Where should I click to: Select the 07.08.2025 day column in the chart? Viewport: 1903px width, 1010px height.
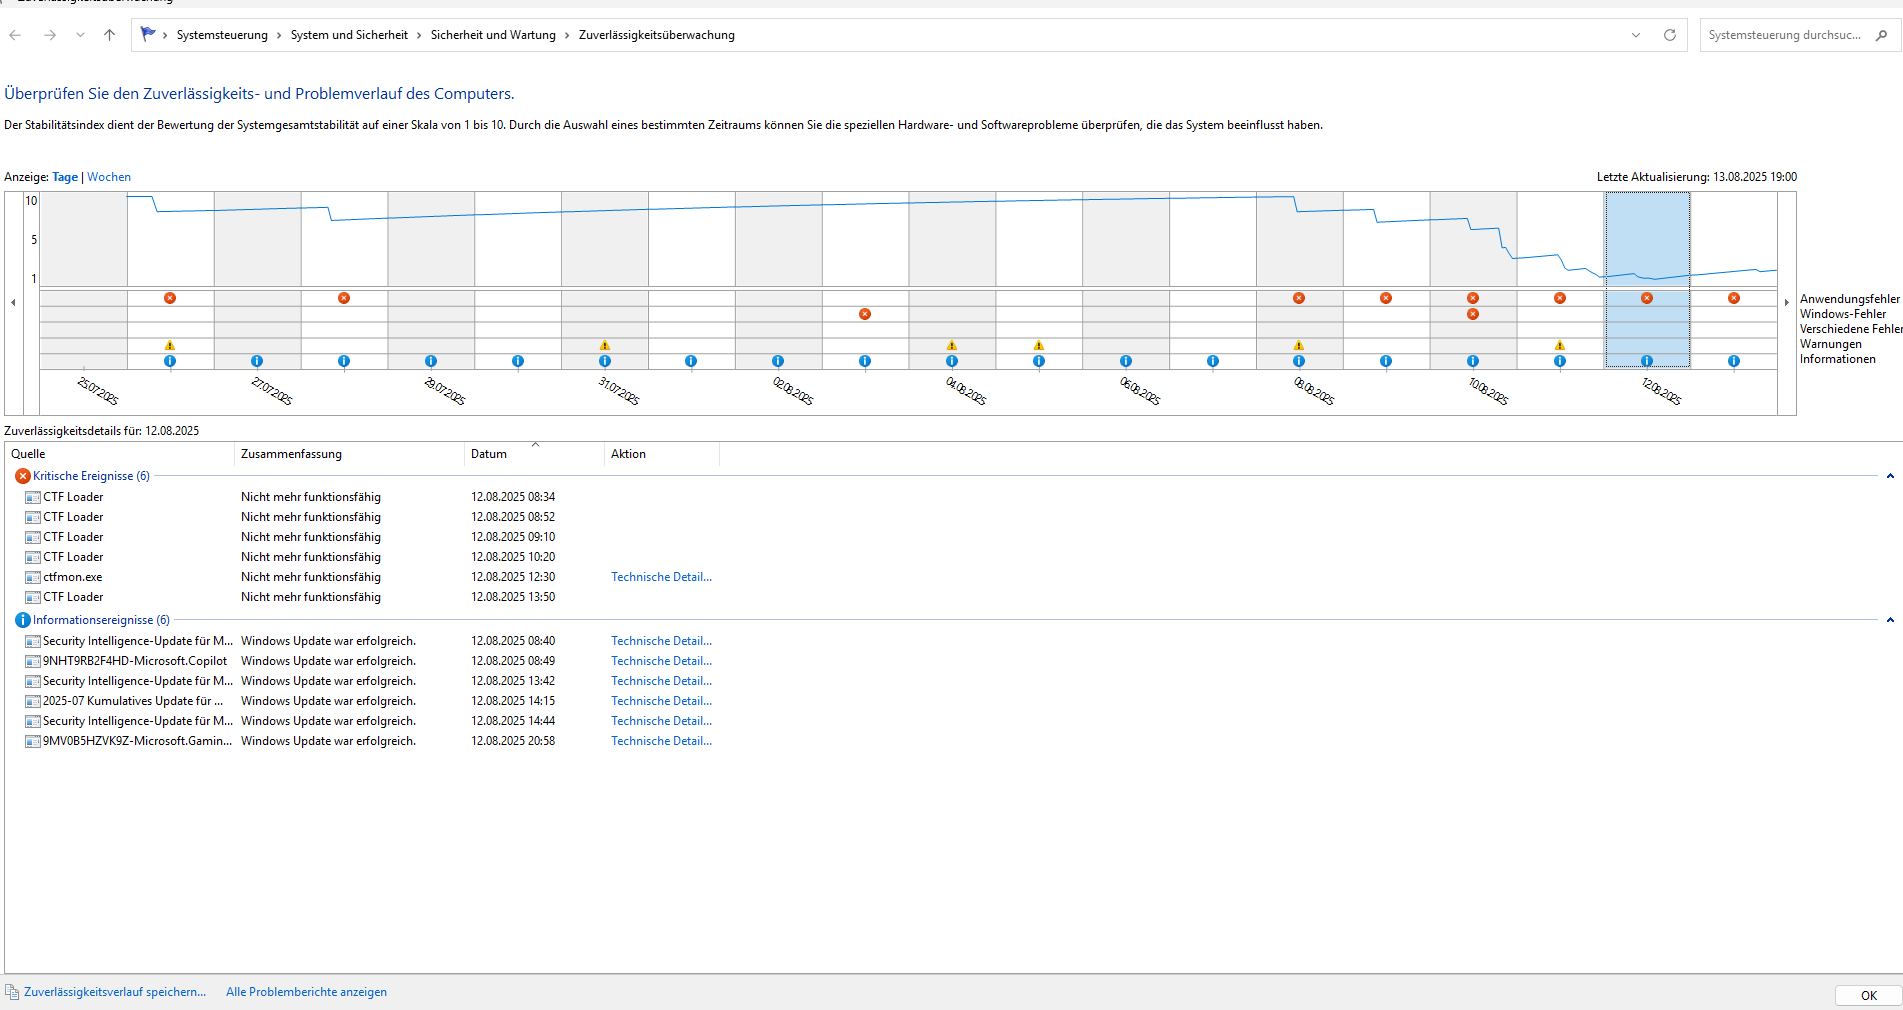[x=1213, y=280]
